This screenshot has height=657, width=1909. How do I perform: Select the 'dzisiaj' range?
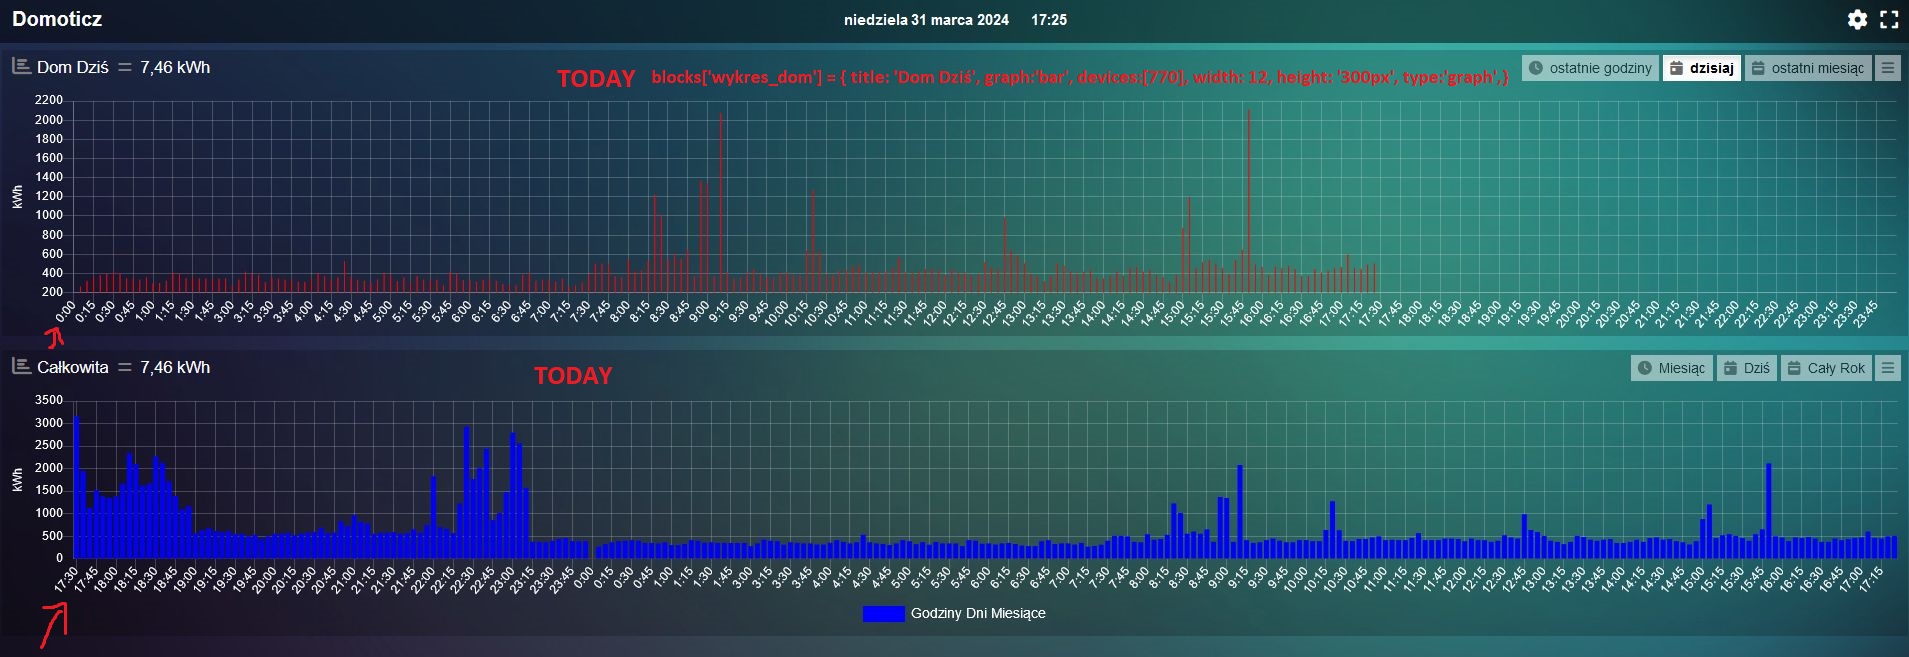pos(1702,68)
